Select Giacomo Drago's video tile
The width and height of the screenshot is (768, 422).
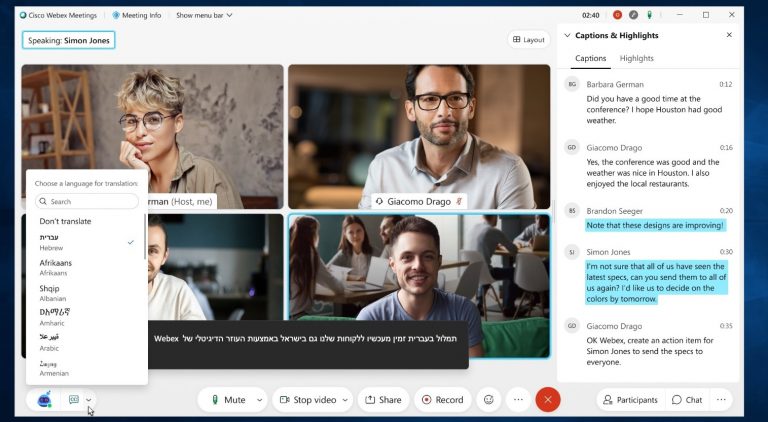419,137
